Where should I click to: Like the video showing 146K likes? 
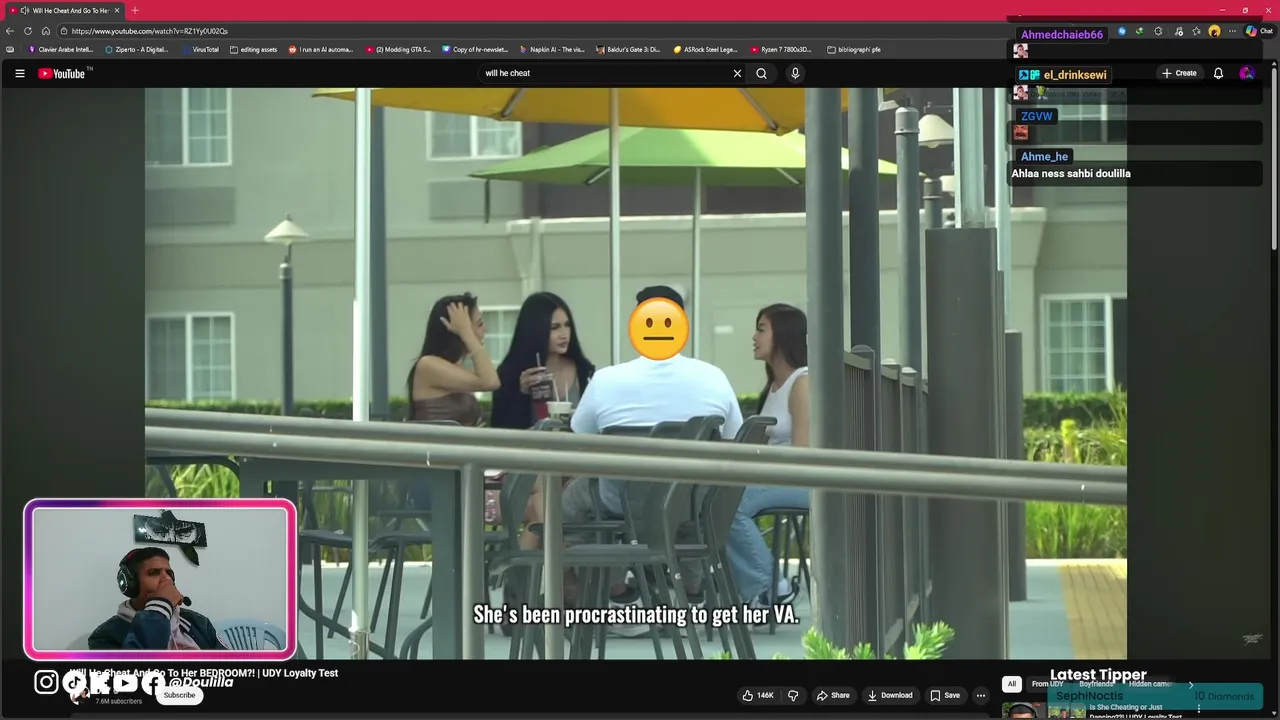[757, 695]
